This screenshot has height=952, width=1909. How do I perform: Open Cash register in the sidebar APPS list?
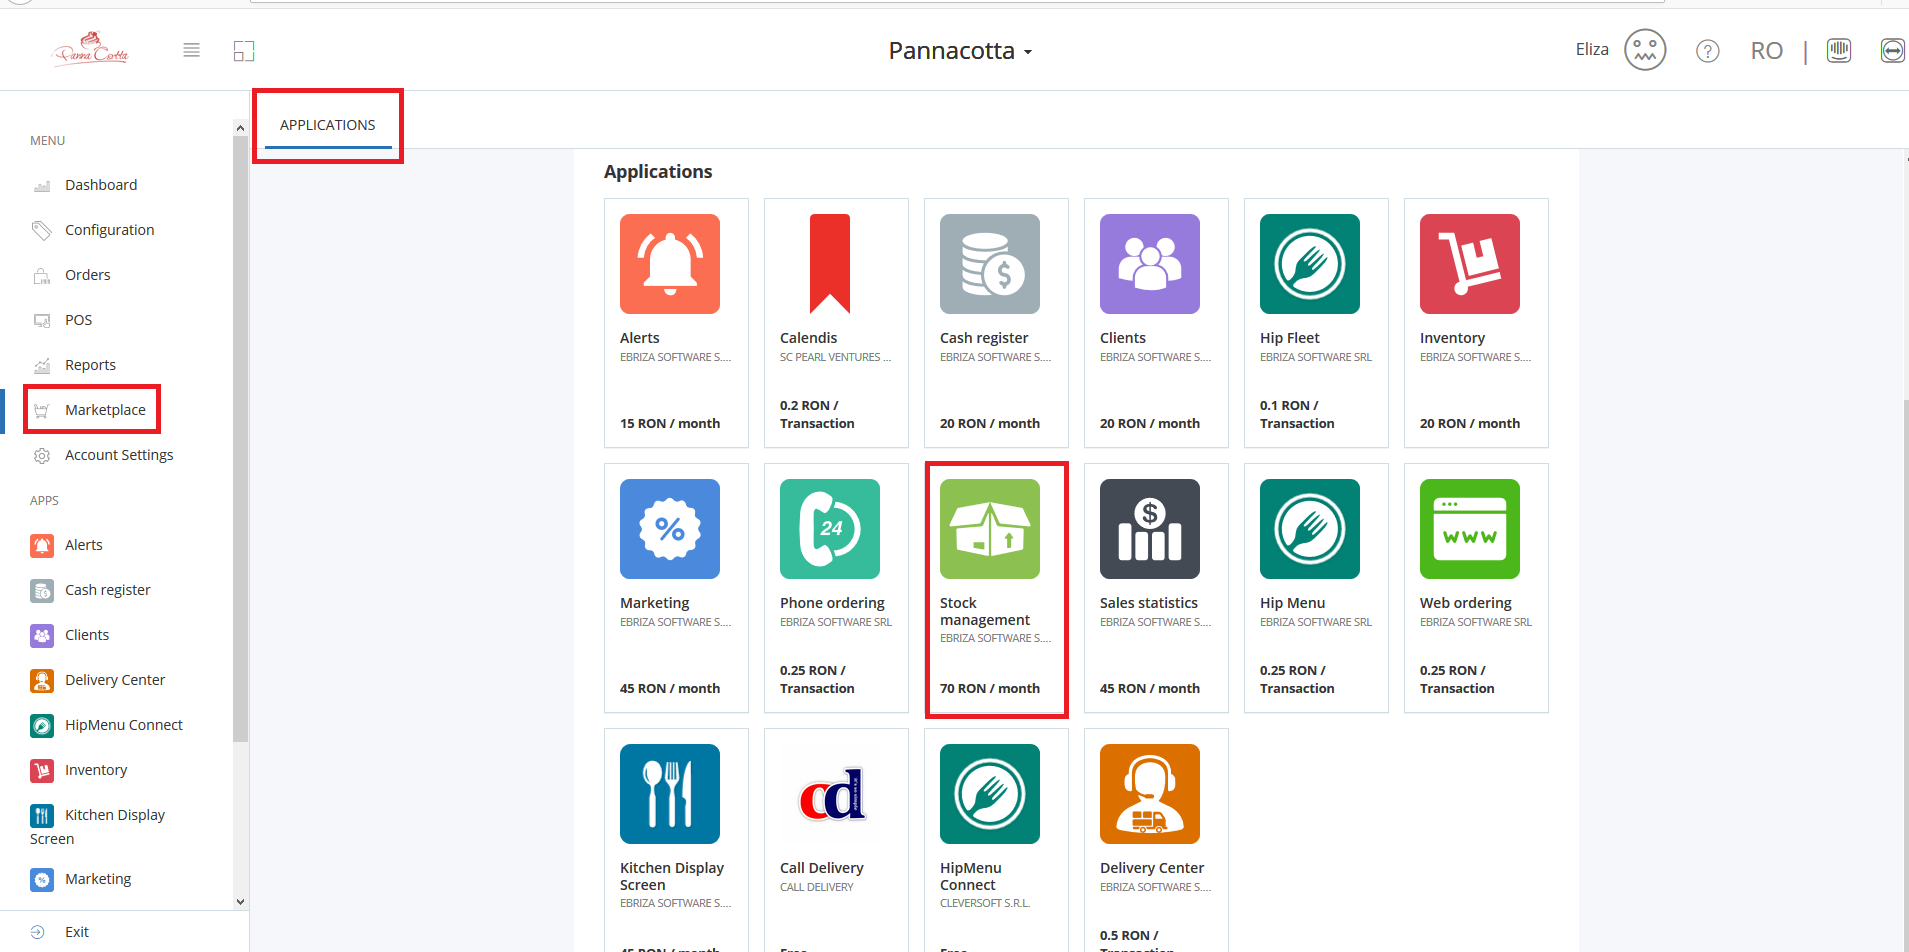click(107, 590)
